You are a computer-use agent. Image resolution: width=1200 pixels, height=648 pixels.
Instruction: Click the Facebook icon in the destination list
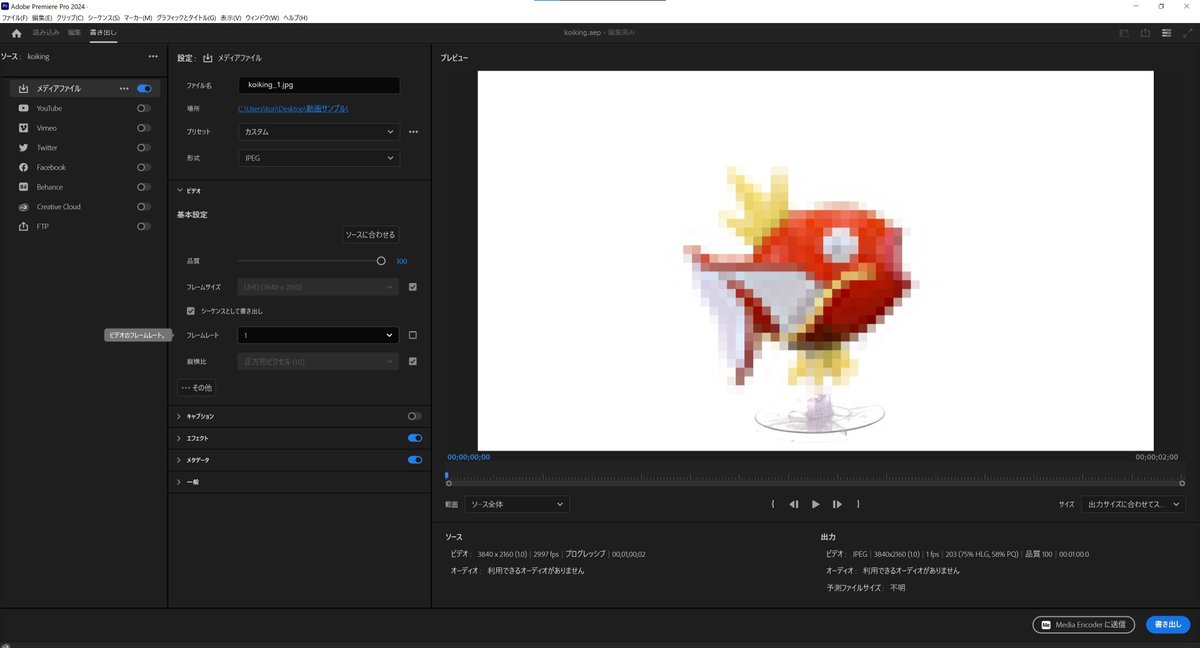click(24, 167)
